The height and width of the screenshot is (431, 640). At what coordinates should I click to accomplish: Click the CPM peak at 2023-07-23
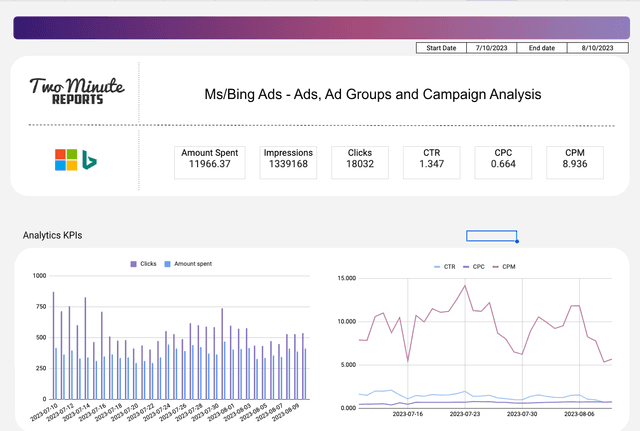(465, 286)
